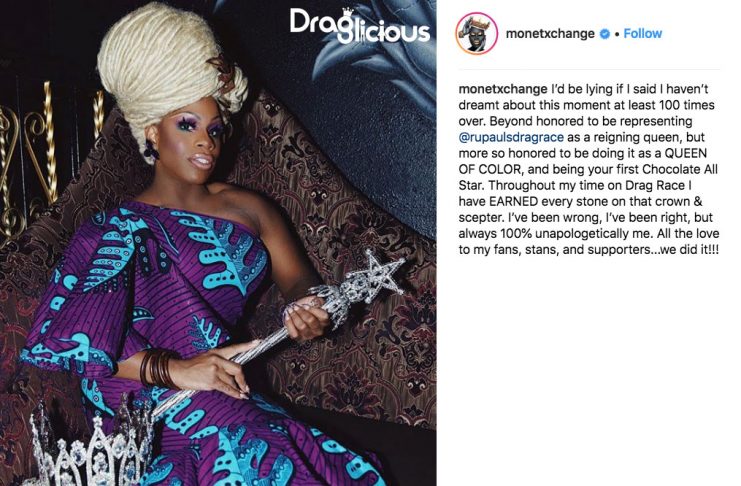741x486 pixels.
Task: Click the Draglicious watermark logo
Action: point(360,26)
